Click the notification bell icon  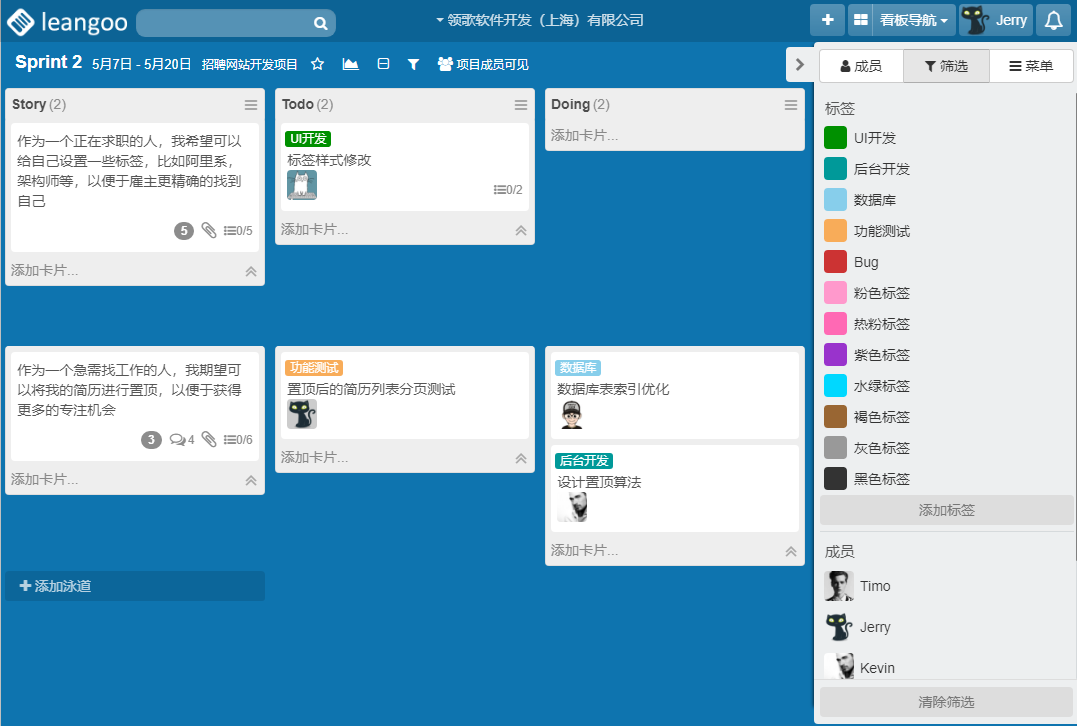point(1053,20)
